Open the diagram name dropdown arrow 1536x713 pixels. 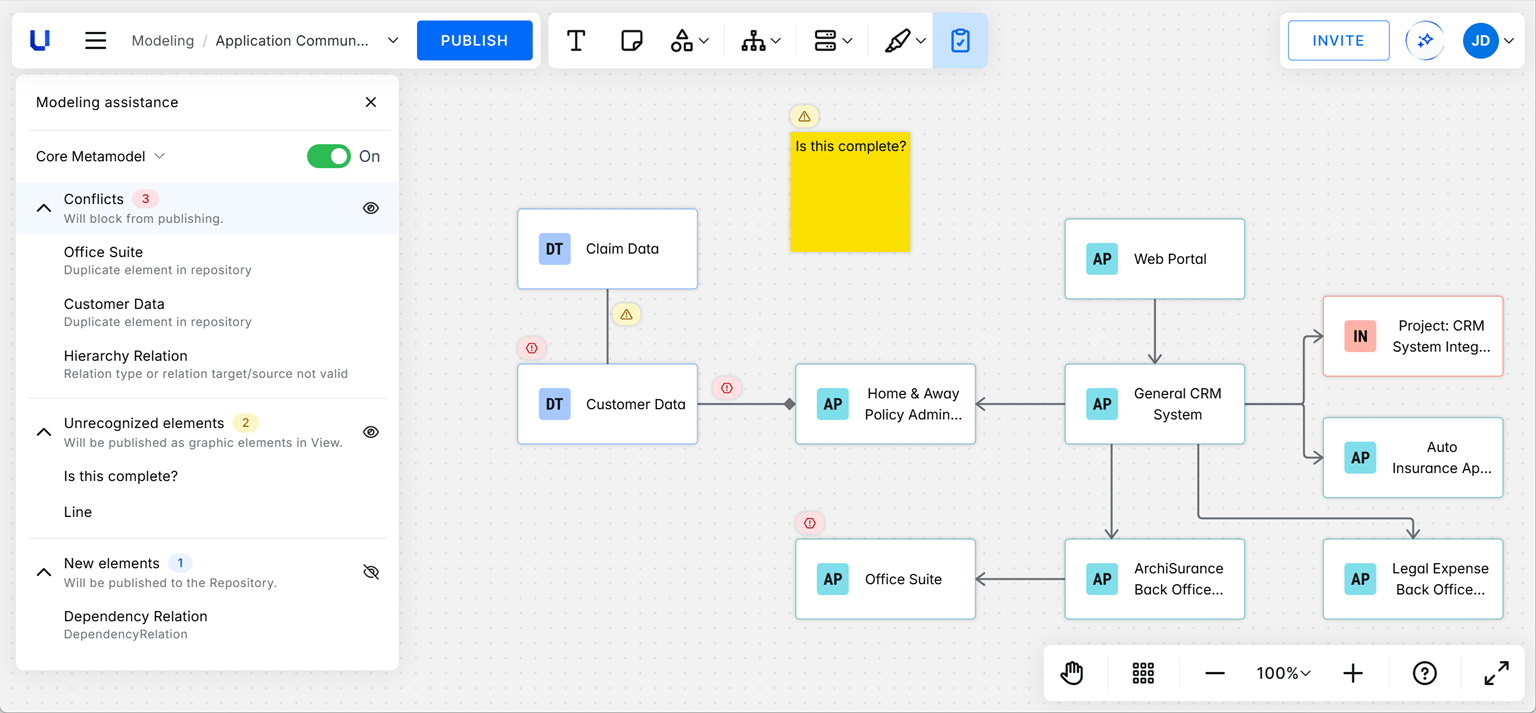pos(393,41)
